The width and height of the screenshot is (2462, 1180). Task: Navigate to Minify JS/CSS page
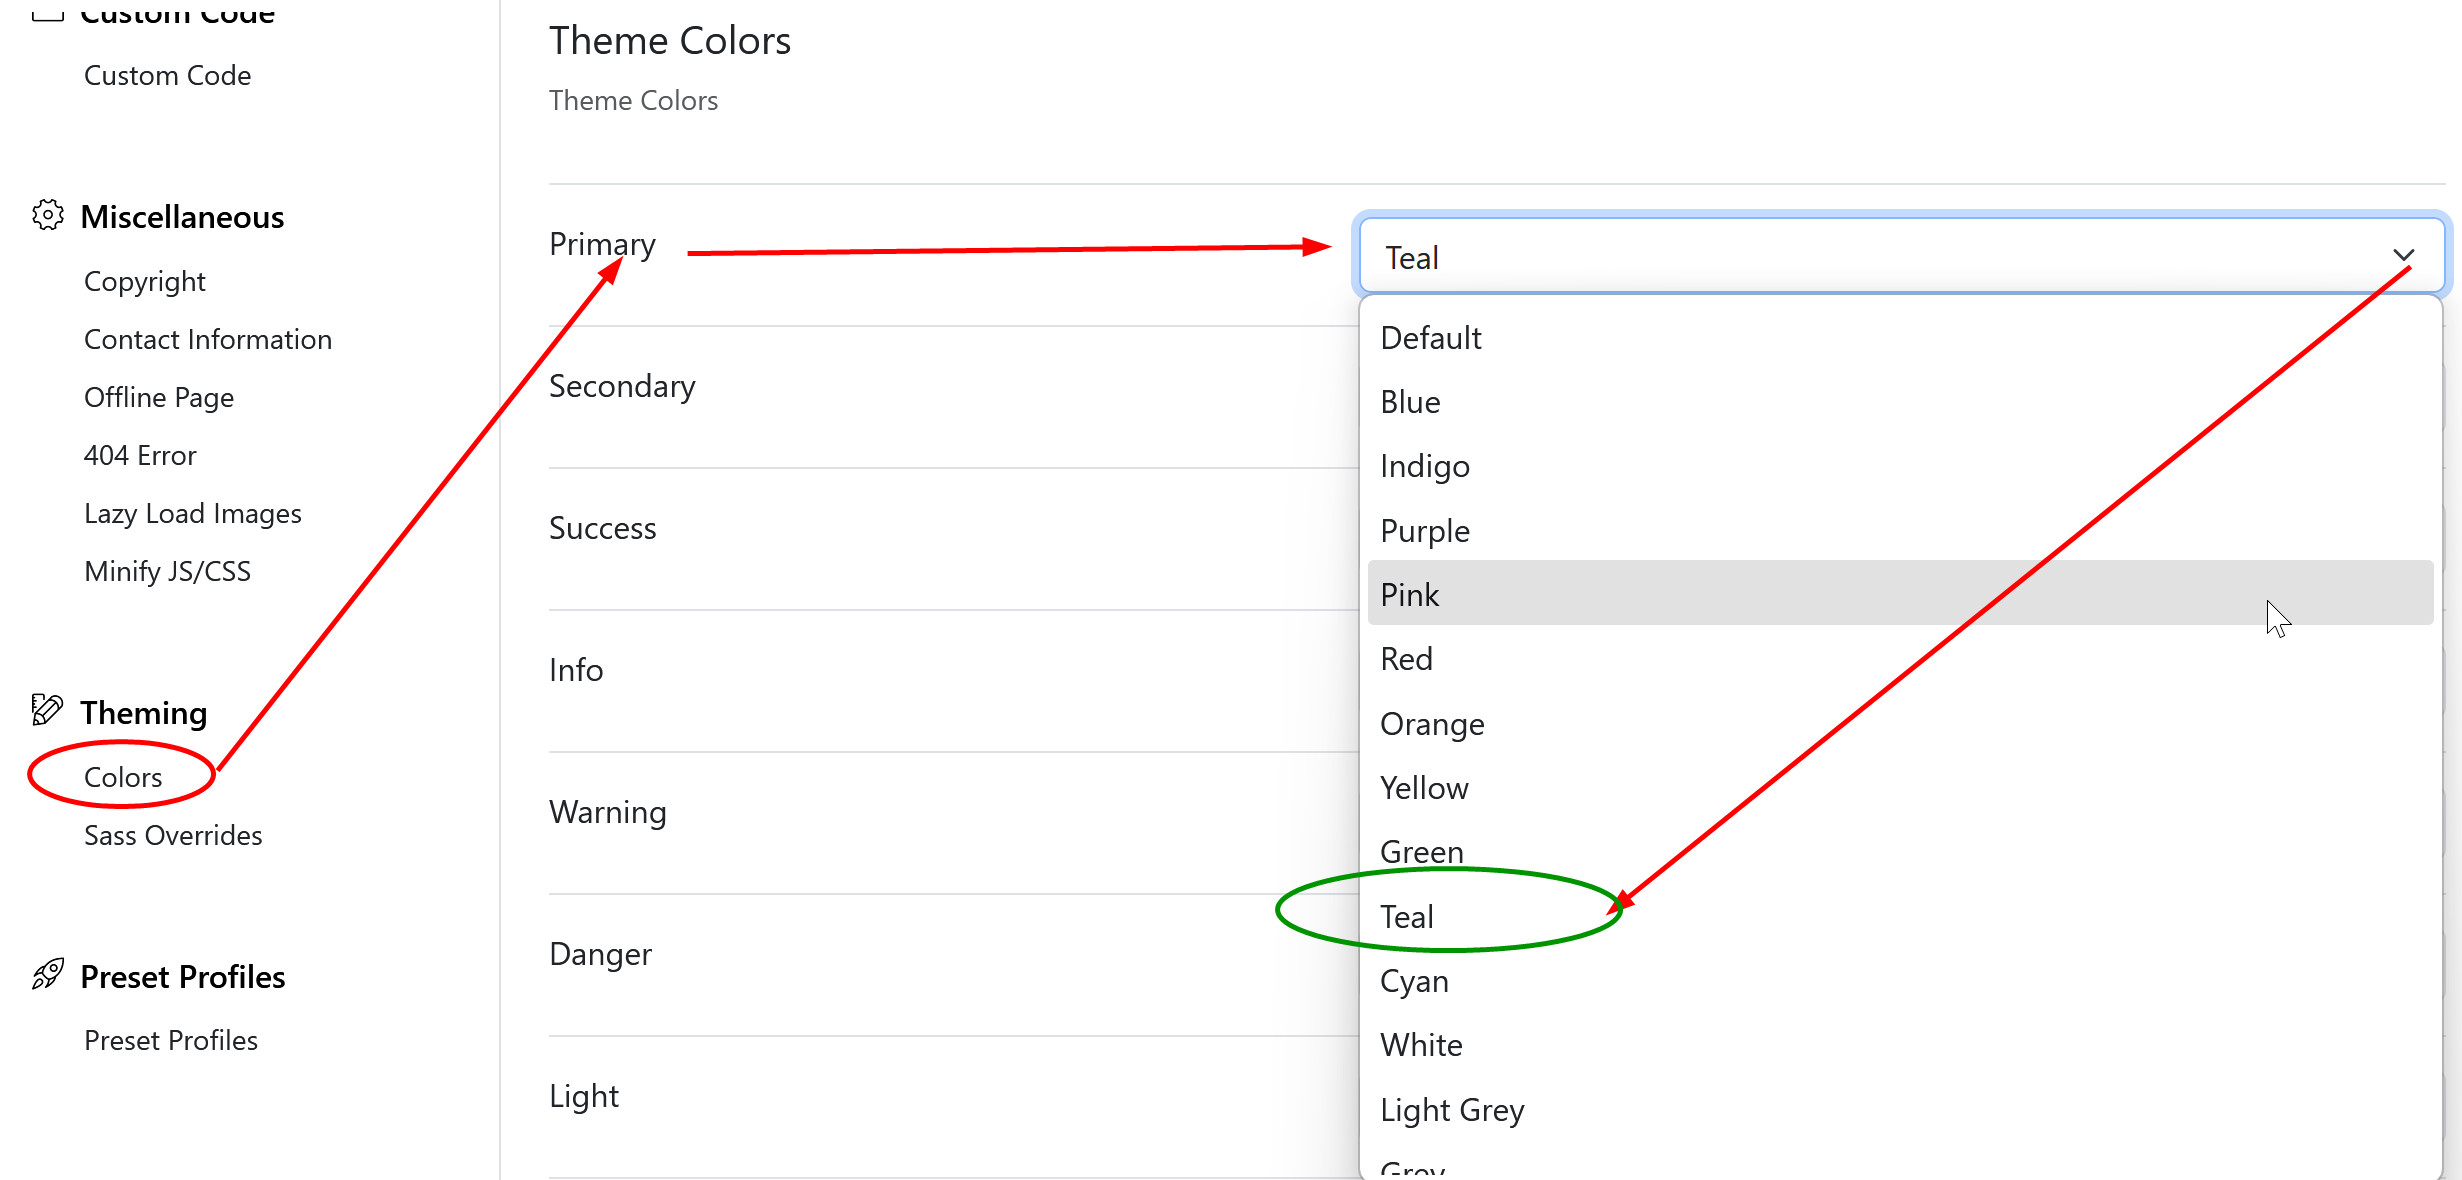(167, 570)
